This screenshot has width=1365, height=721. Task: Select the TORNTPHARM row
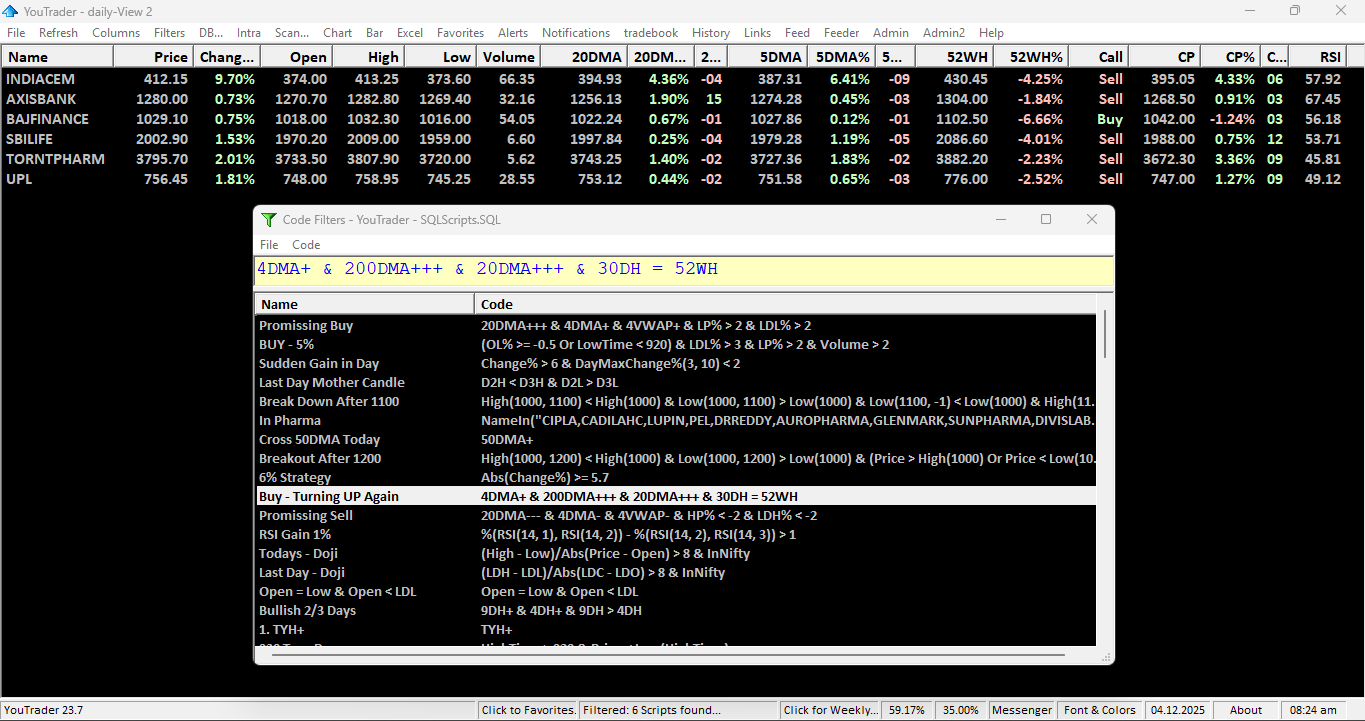click(682, 159)
